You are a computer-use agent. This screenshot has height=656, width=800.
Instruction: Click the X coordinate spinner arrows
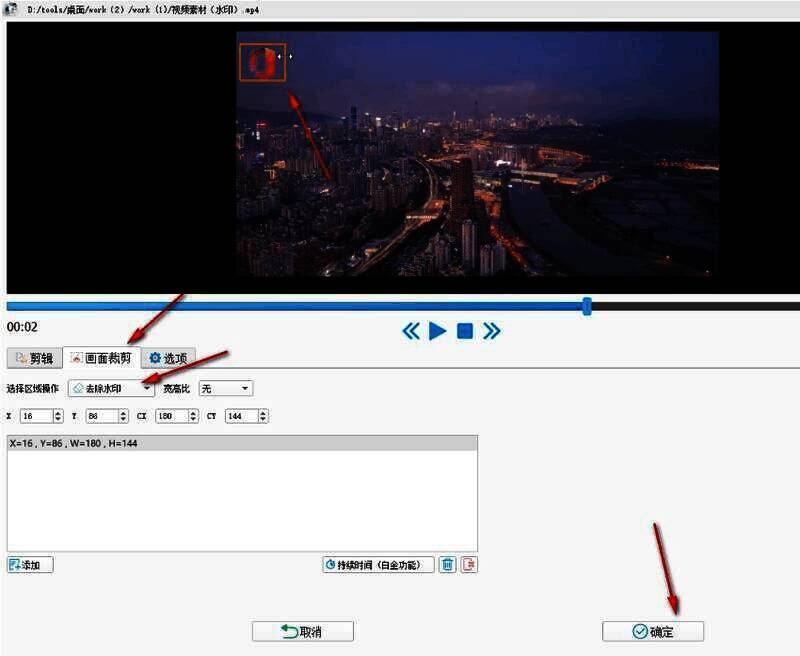pos(58,416)
